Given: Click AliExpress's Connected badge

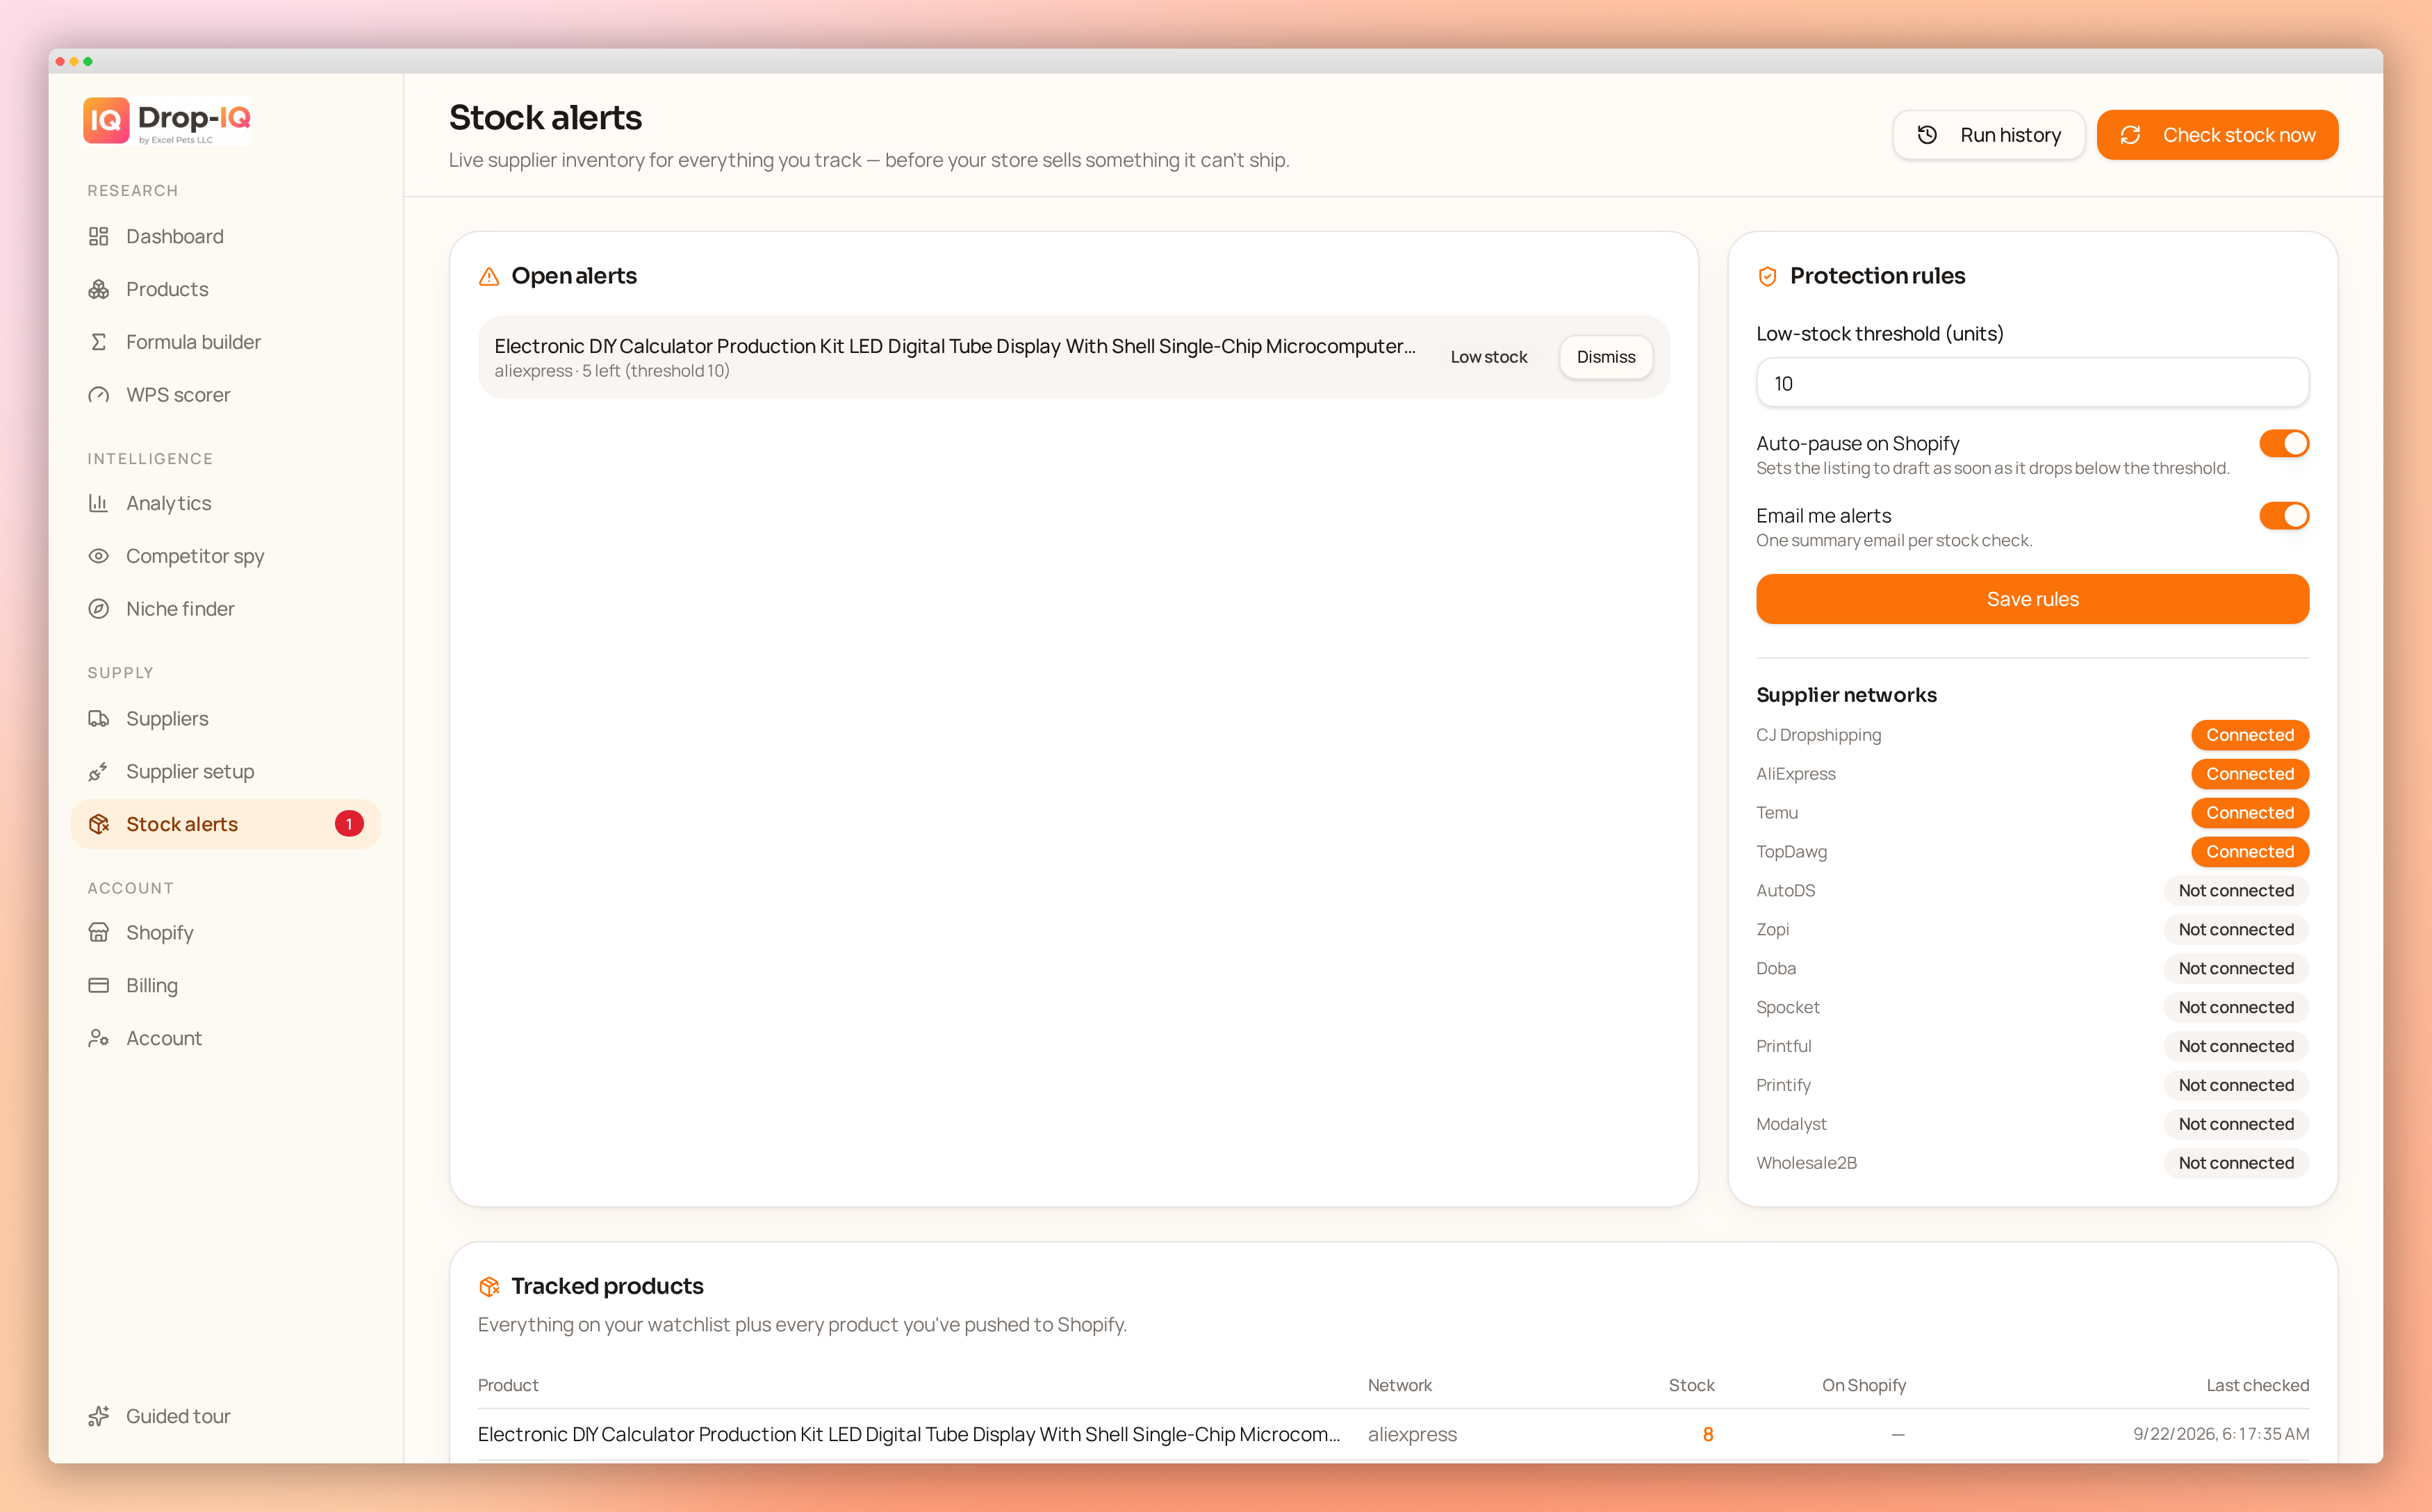Looking at the screenshot, I should (2250, 774).
